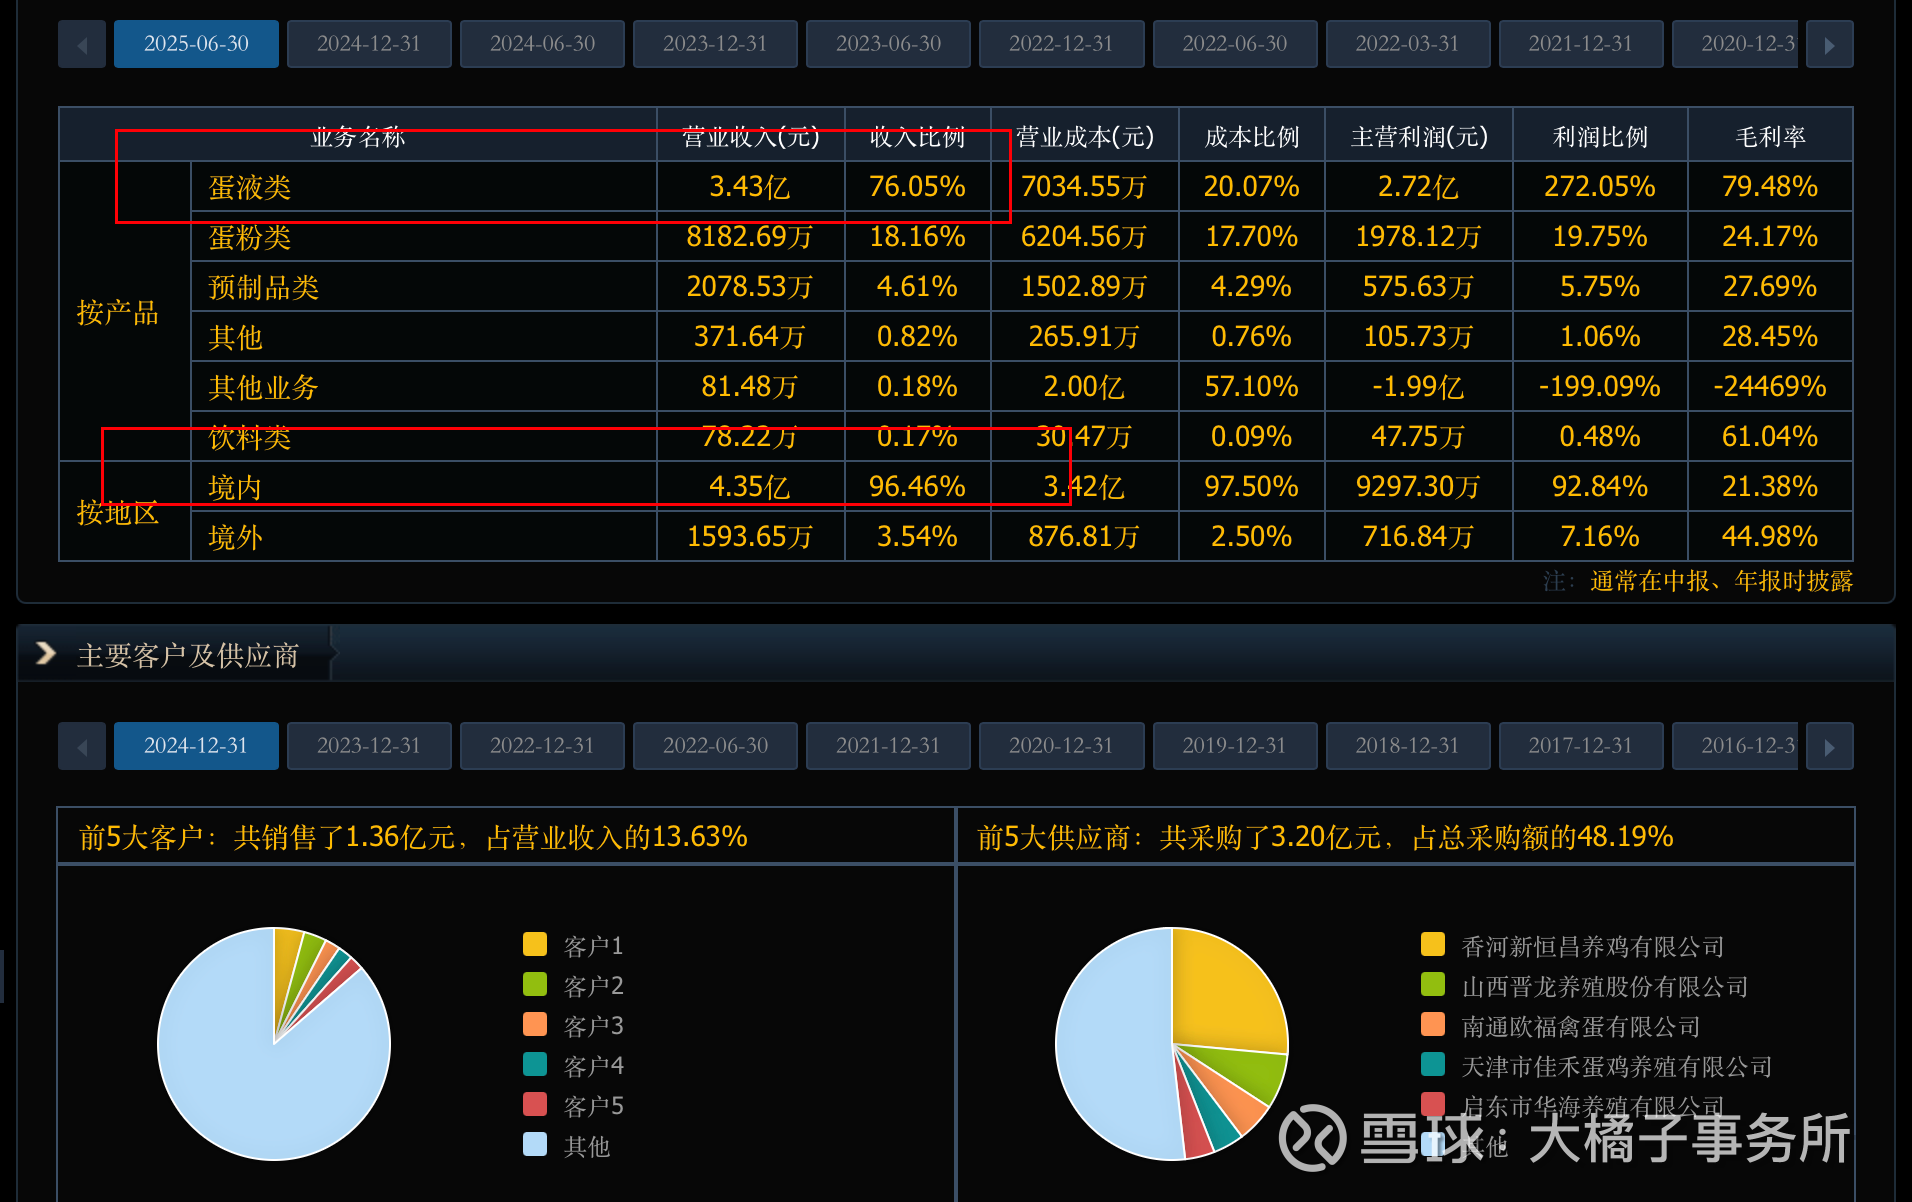Screen dimensions: 1912x1202
Task: Toggle 客户4 teal legend swatch
Action: pyautogui.click(x=535, y=1065)
